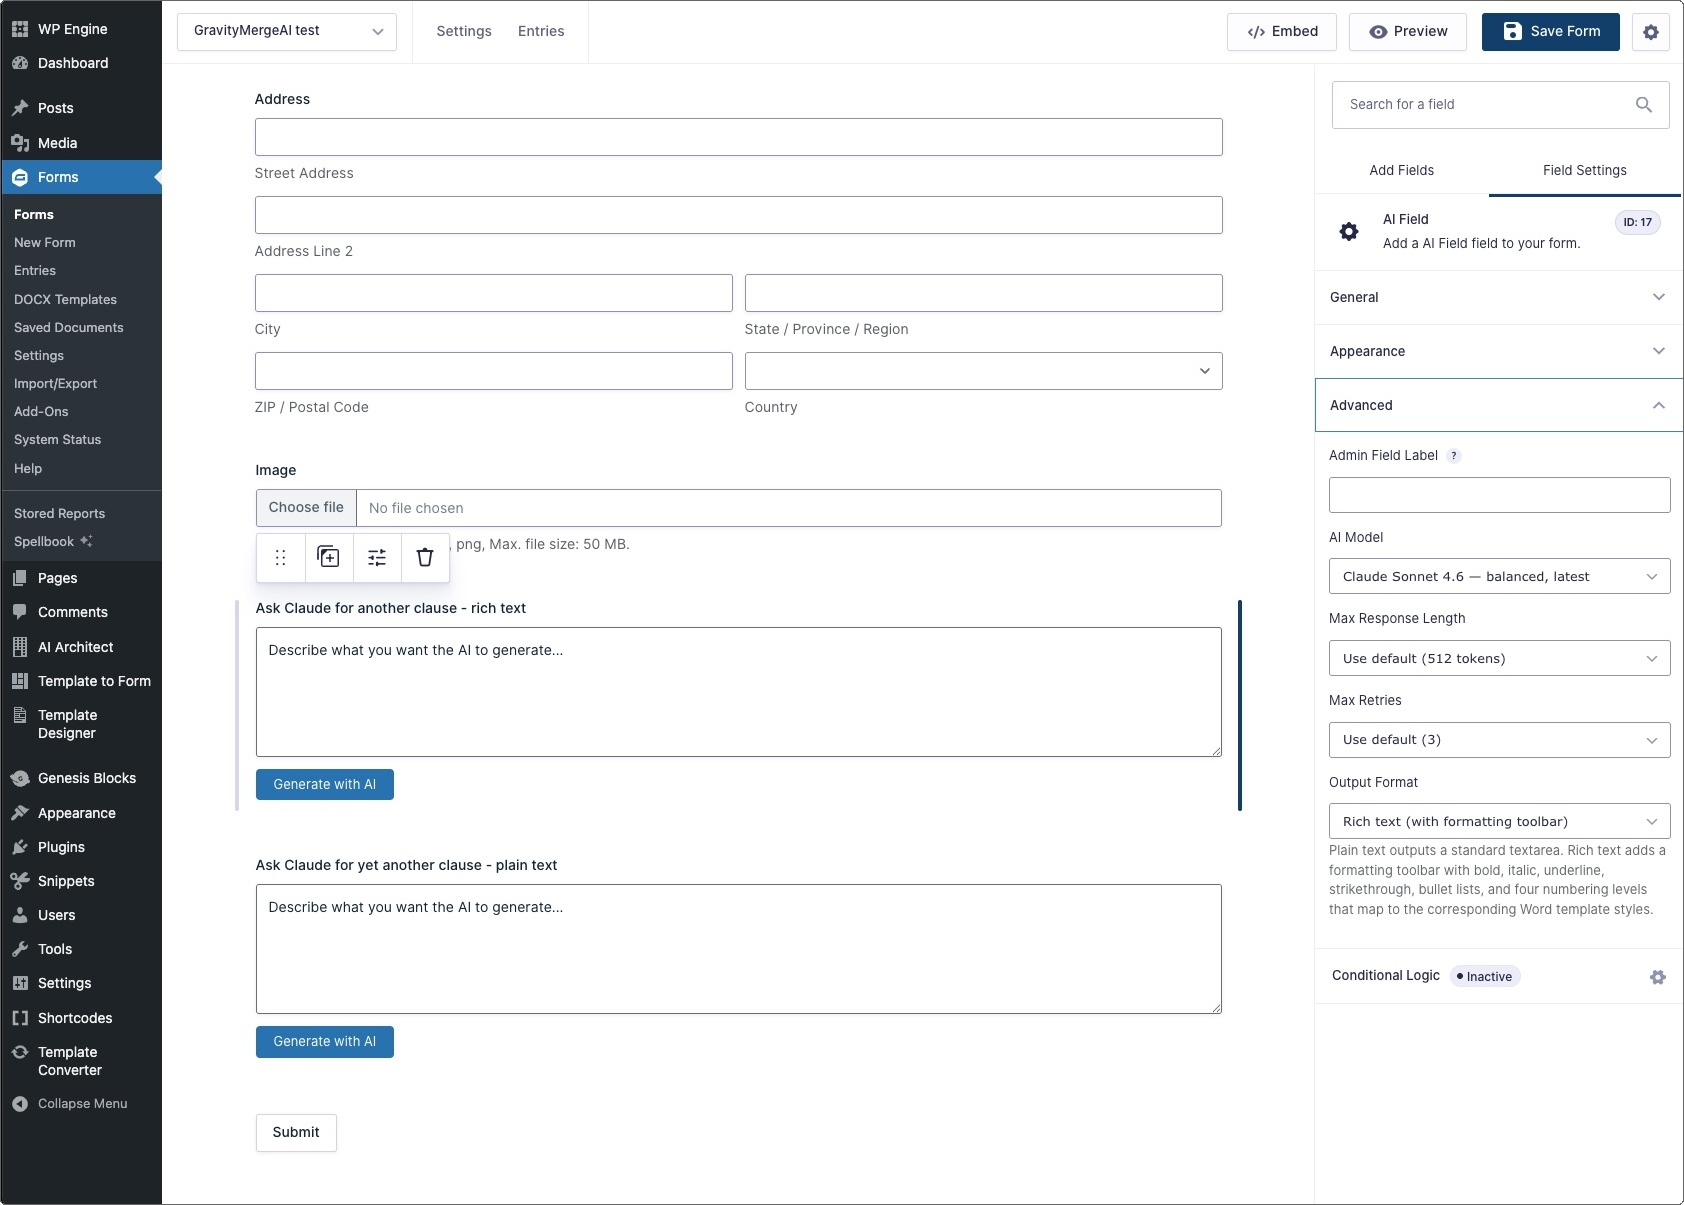This screenshot has height=1205, width=1684.
Task: Collapse the Advanced settings section
Action: click(x=1498, y=405)
